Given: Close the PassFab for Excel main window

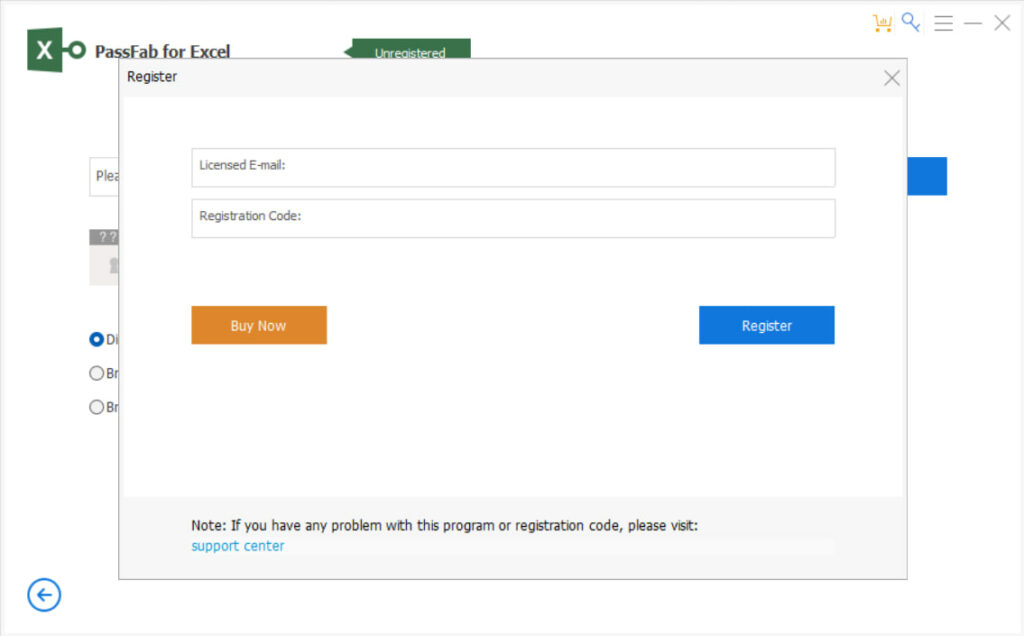Looking at the screenshot, I should (x=1002, y=23).
